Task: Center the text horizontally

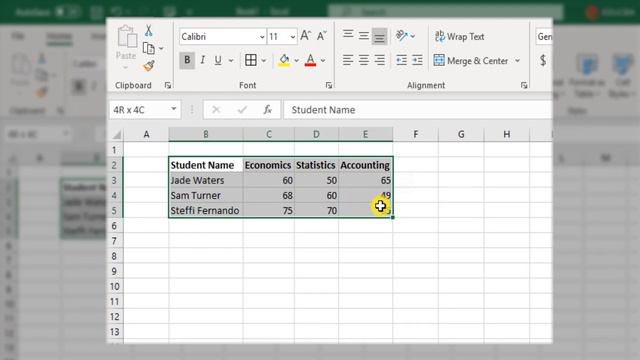Action: (x=364, y=60)
